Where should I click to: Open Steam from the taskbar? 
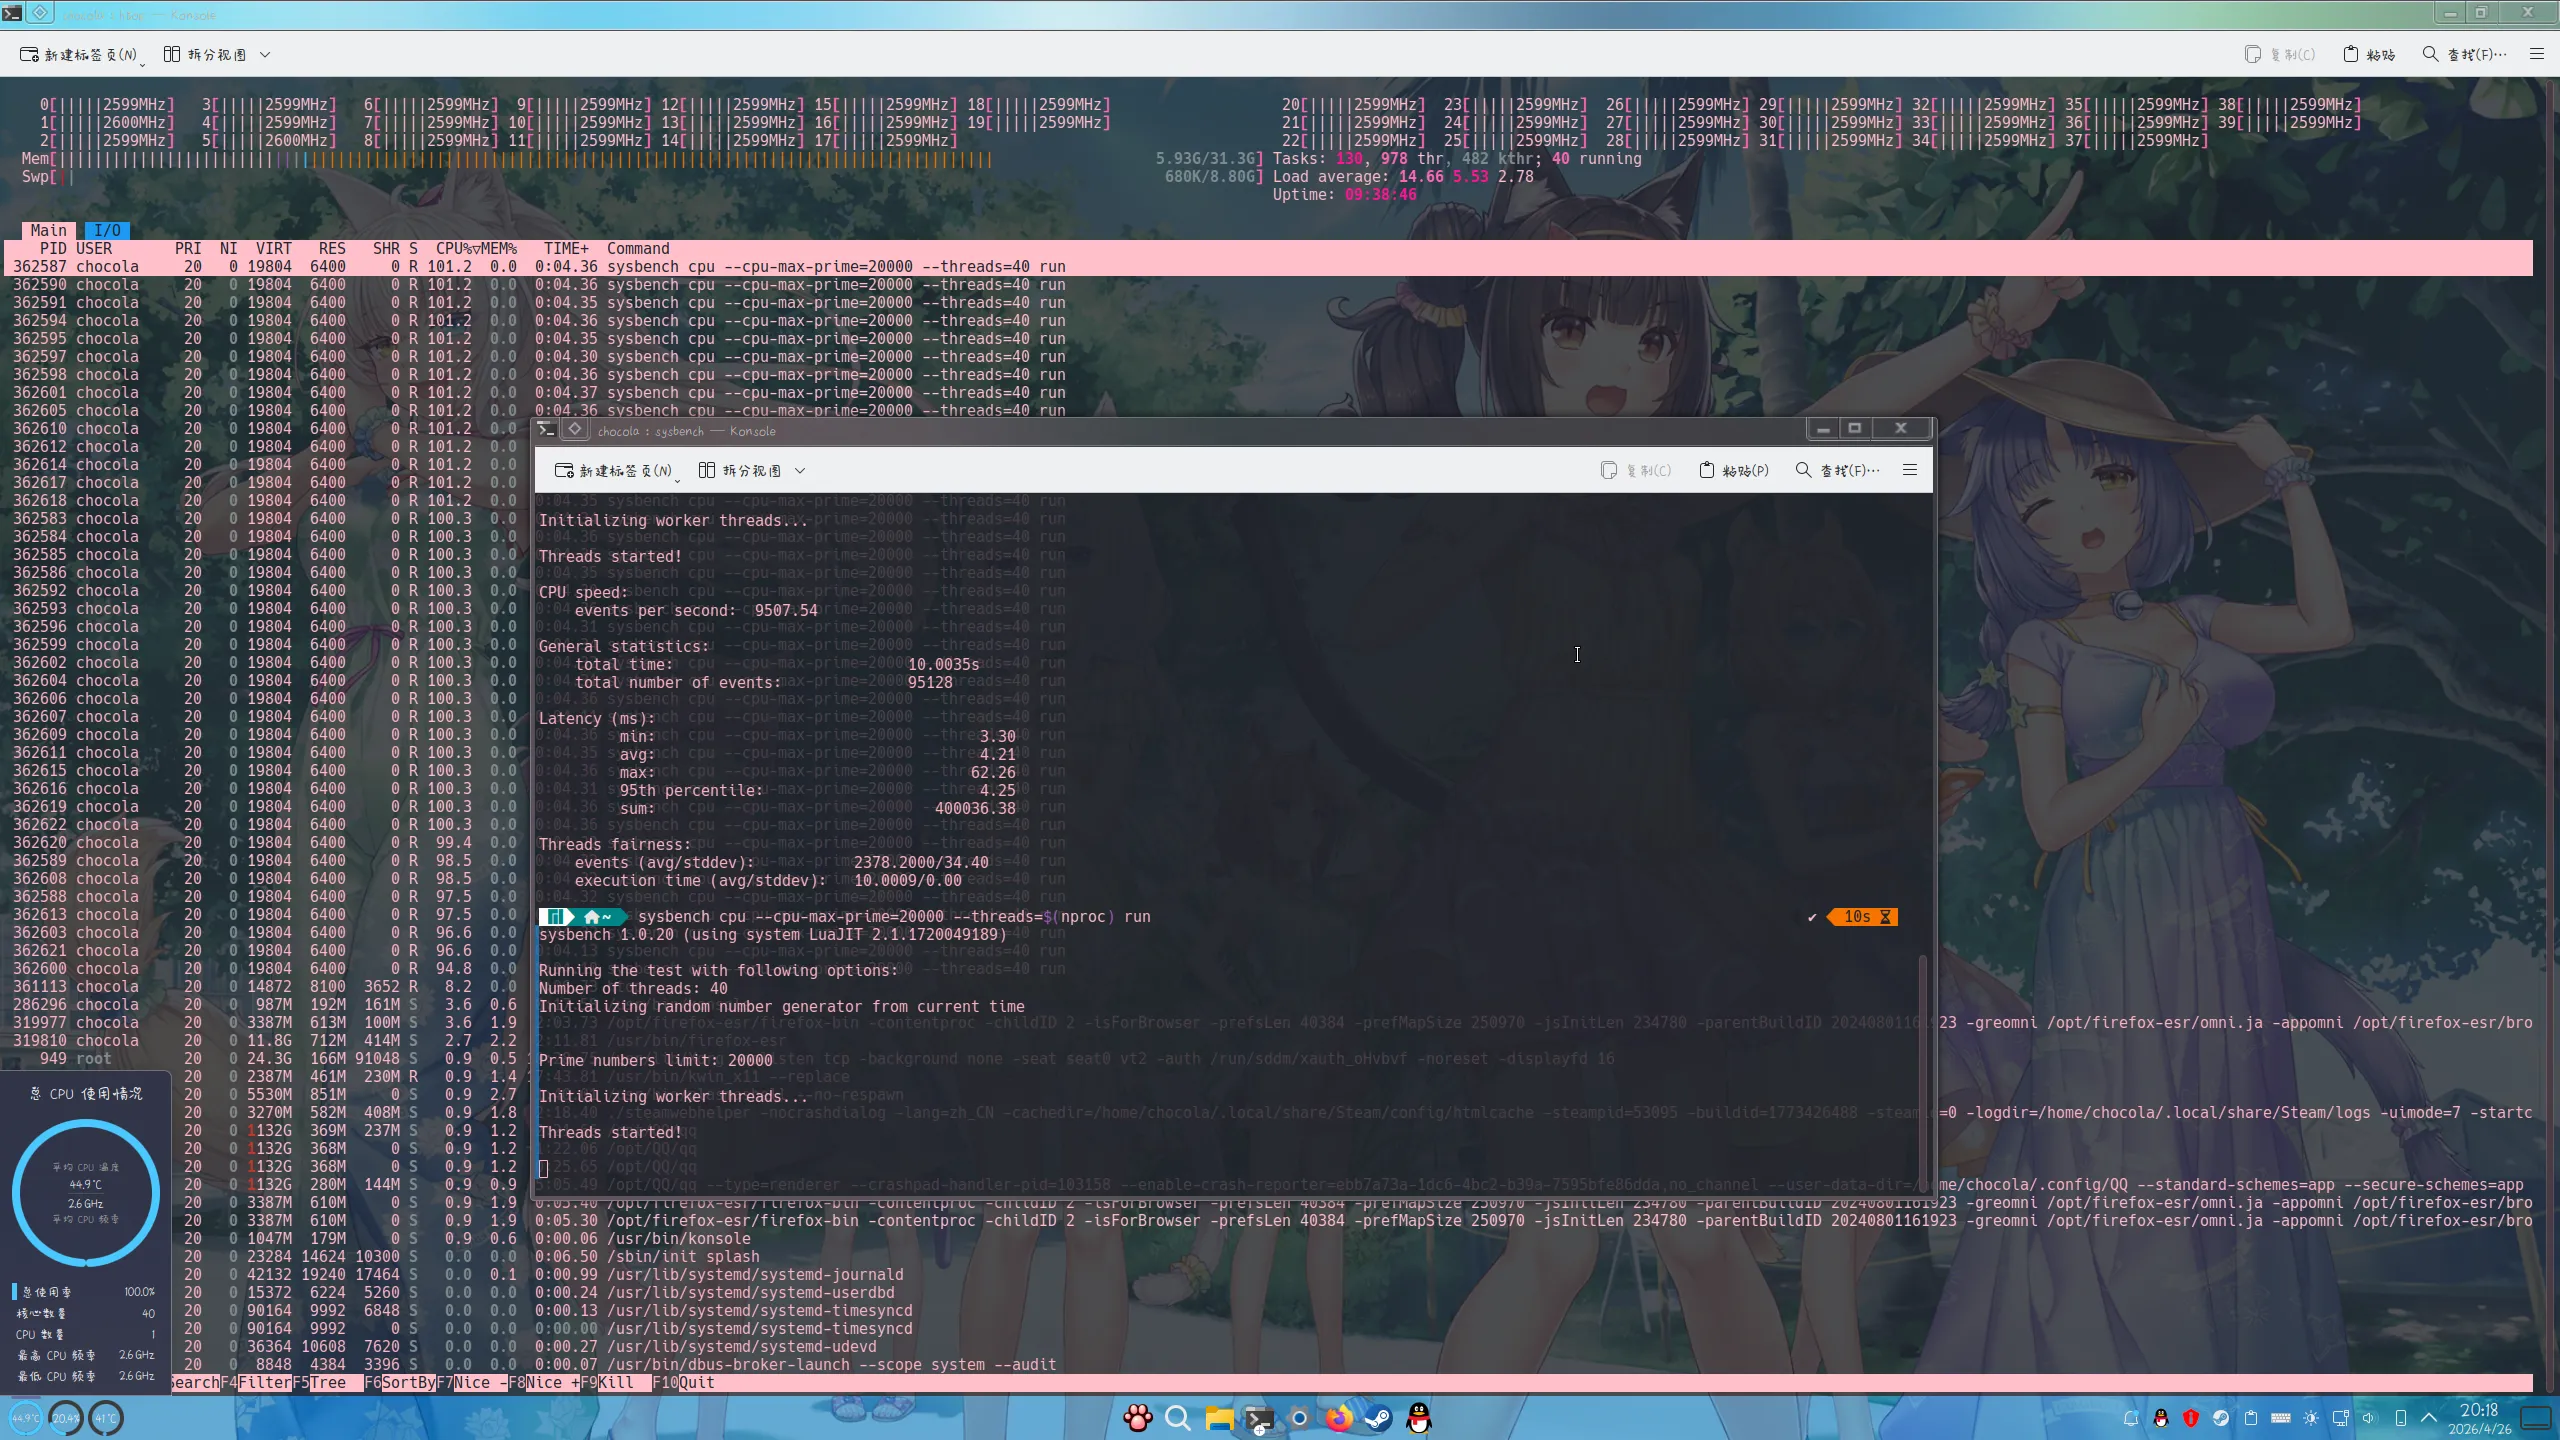(x=1379, y=1418)
